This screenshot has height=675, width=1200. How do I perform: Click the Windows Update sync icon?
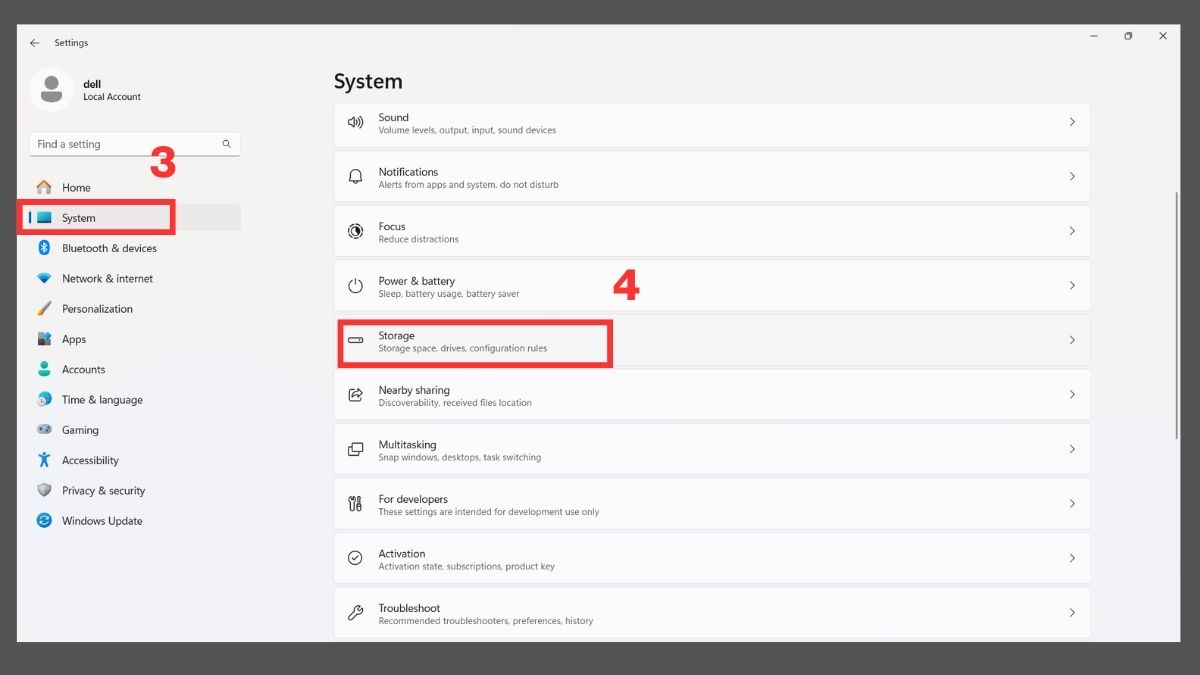coord(44,520)
